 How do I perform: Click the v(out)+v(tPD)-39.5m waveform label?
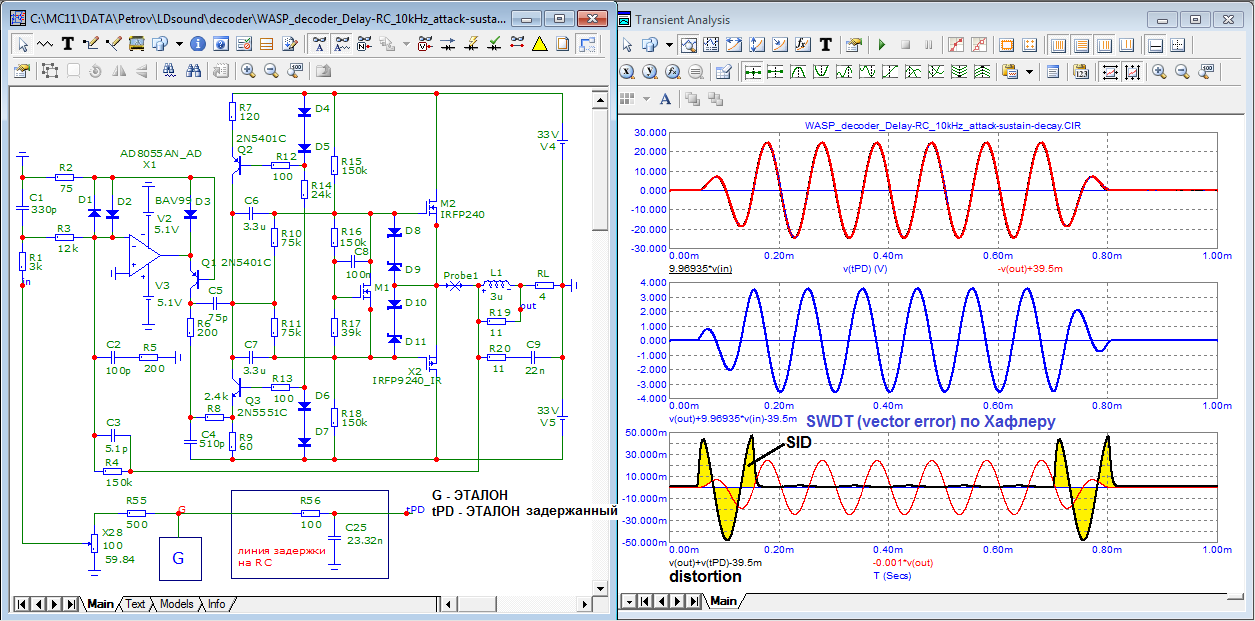click(x=714, y=562)
